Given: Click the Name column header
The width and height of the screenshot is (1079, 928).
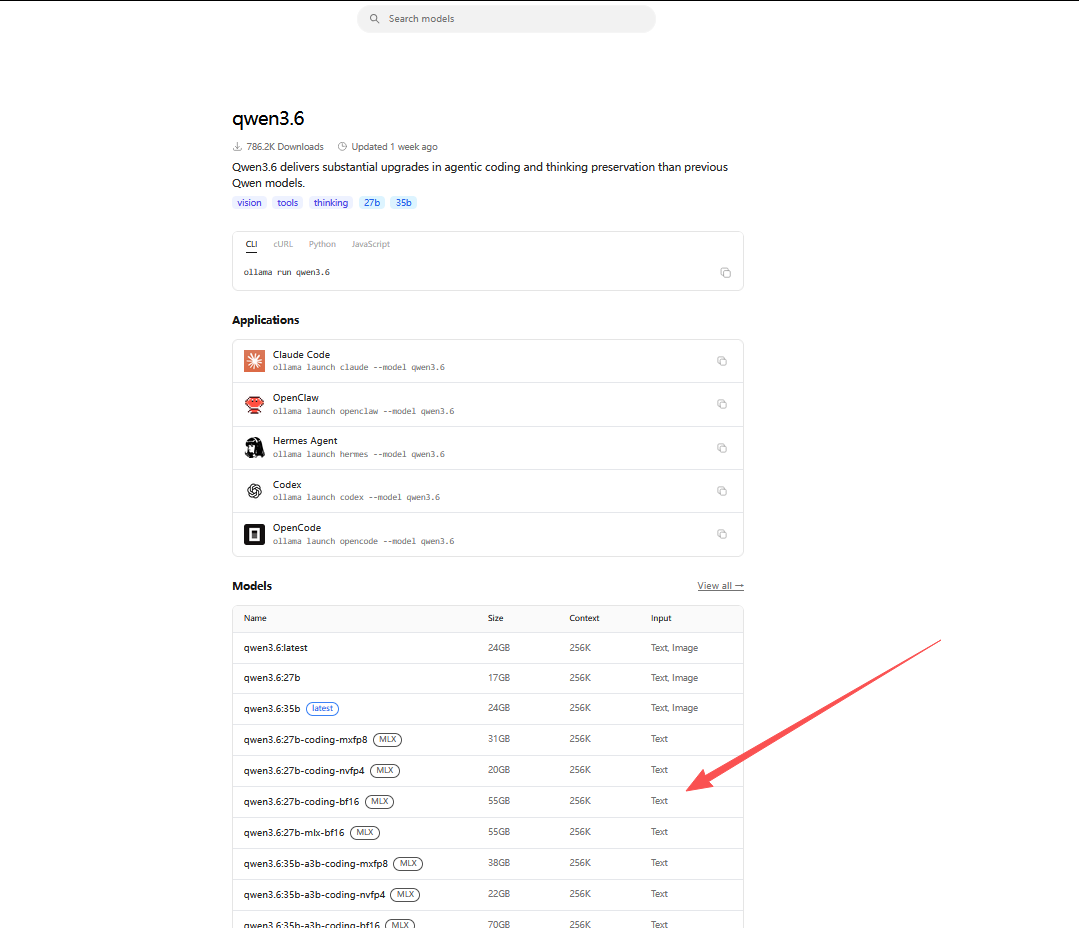Looking at the screenshot, I should (x=255, y=618).
